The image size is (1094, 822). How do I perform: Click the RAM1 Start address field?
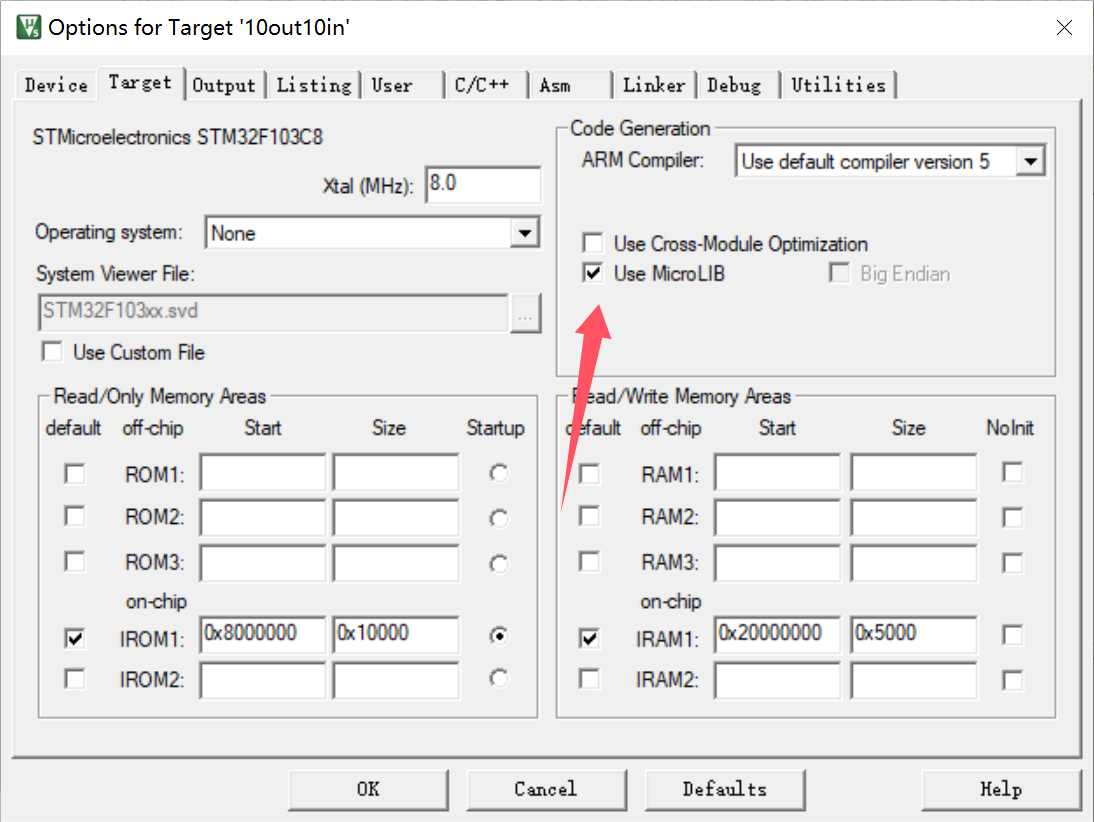point(777,472)
